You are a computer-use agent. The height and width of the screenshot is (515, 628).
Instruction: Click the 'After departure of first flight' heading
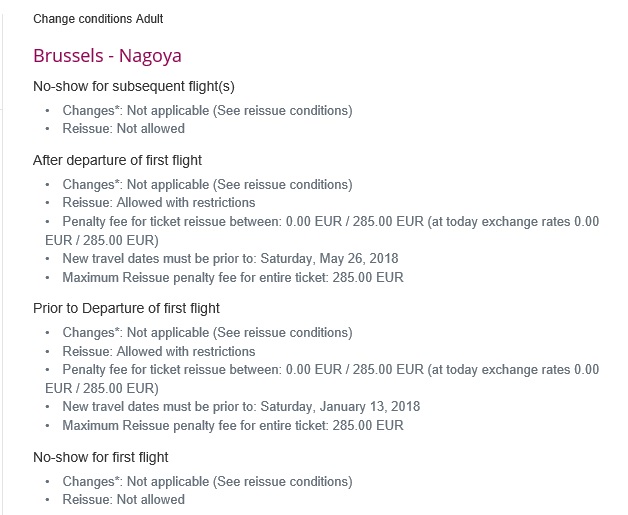(x=117, y=160)
